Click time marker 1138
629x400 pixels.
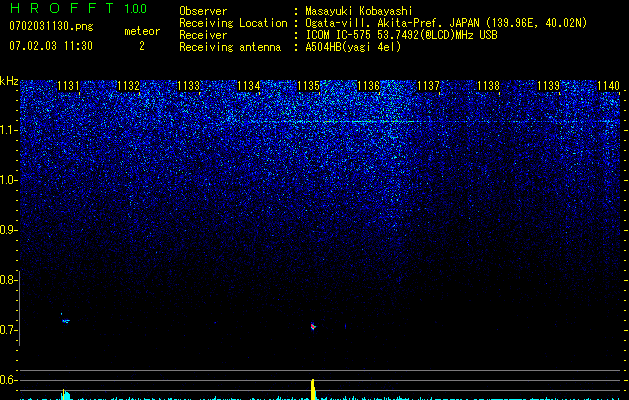point(488,86)
